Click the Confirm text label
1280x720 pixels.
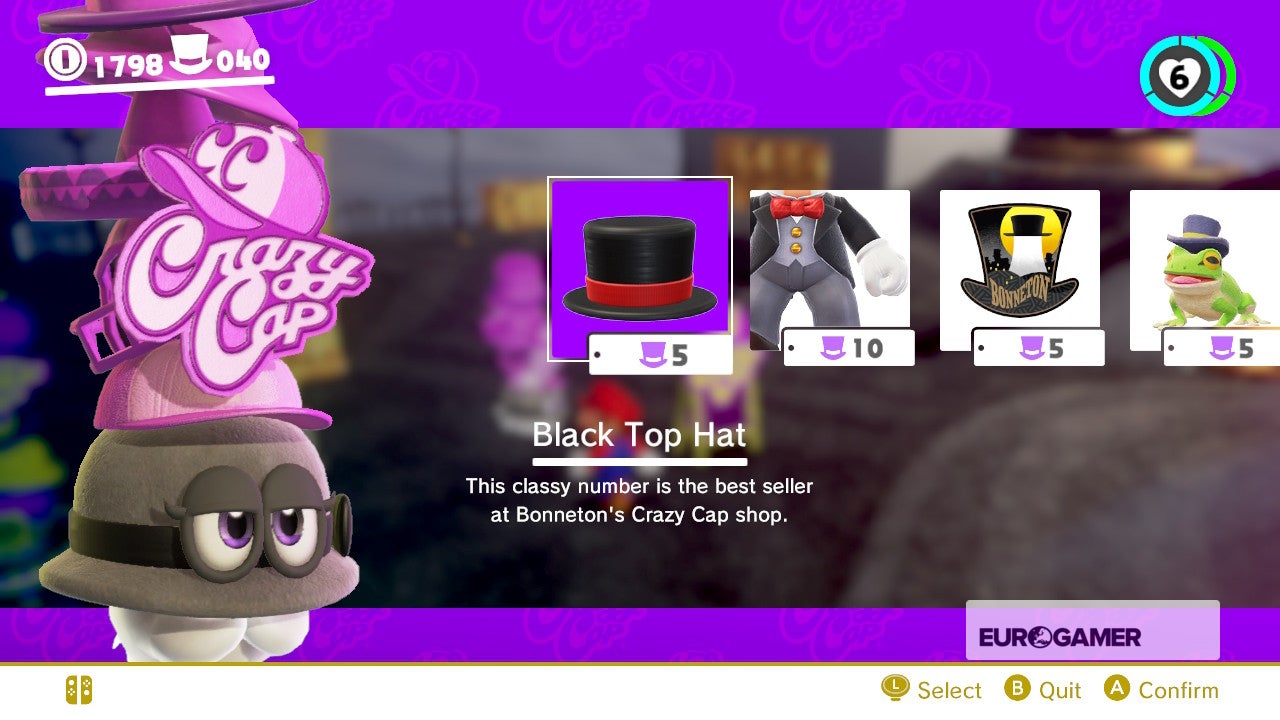[x=1179, y=690]
